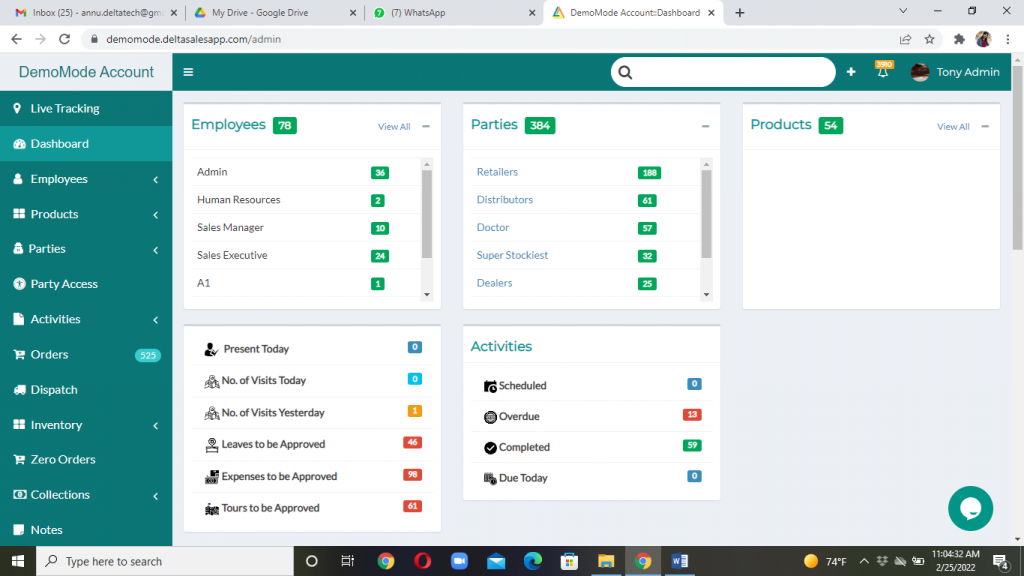This screenshot has width=1024, height=576.
Task: Switch to the WhatsApp tab
Action: (454, 12)
